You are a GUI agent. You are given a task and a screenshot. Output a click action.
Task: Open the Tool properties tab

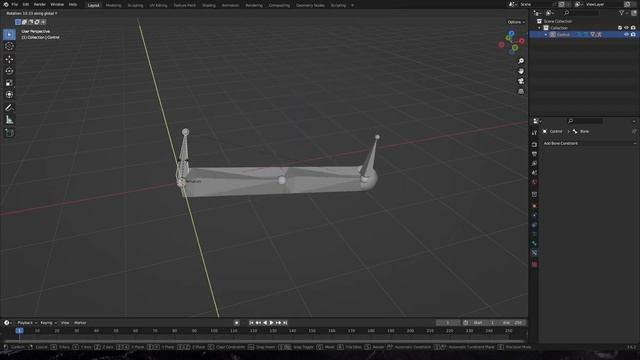[534, 133]
